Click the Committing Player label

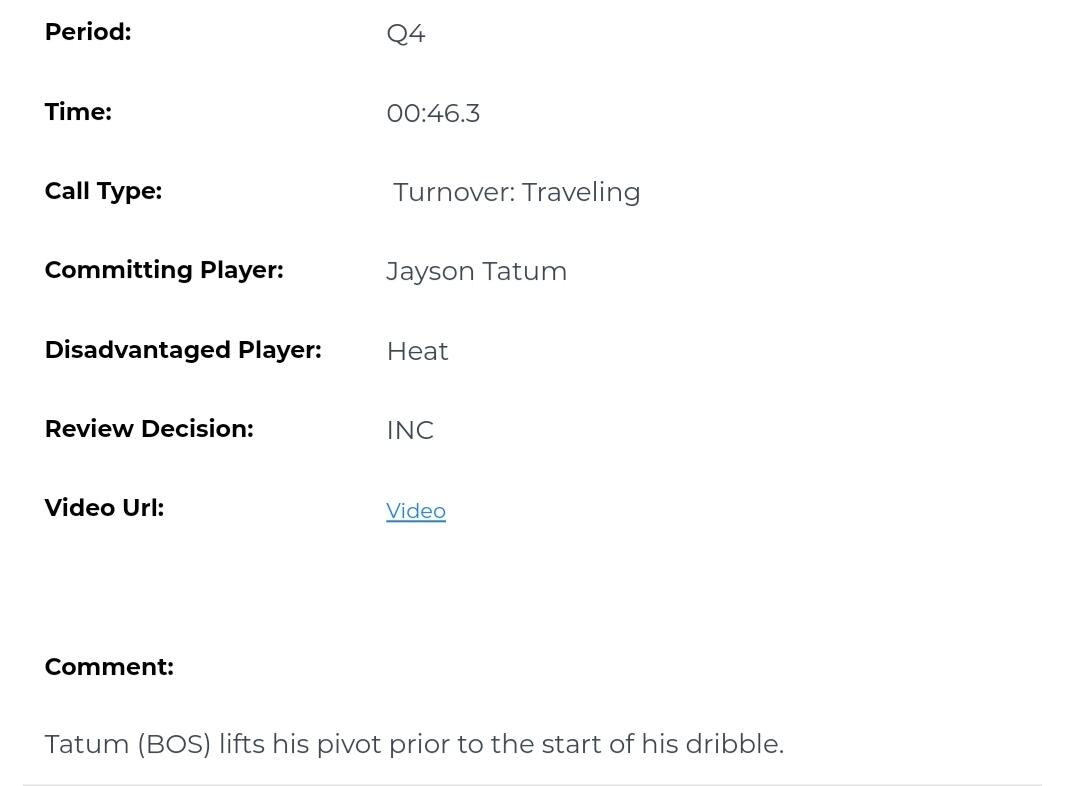coord(164,270)
